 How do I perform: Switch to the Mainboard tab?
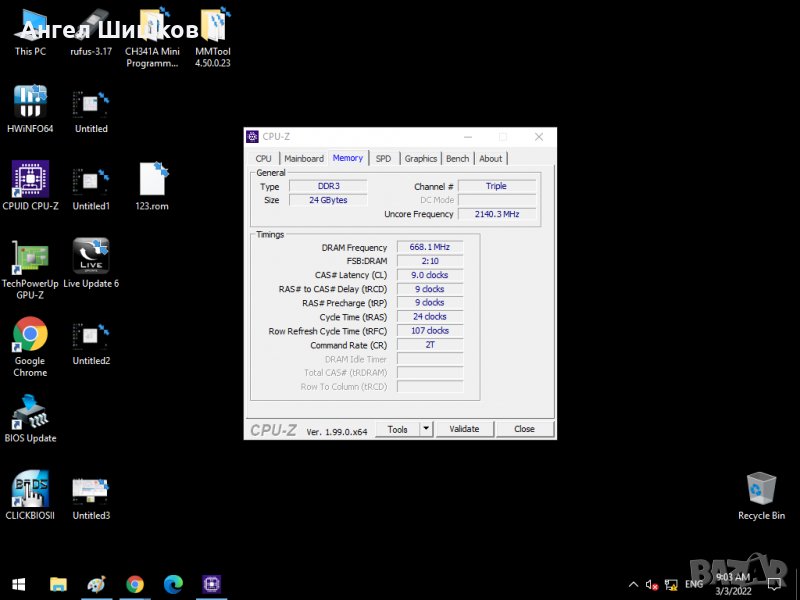point(303,158)
